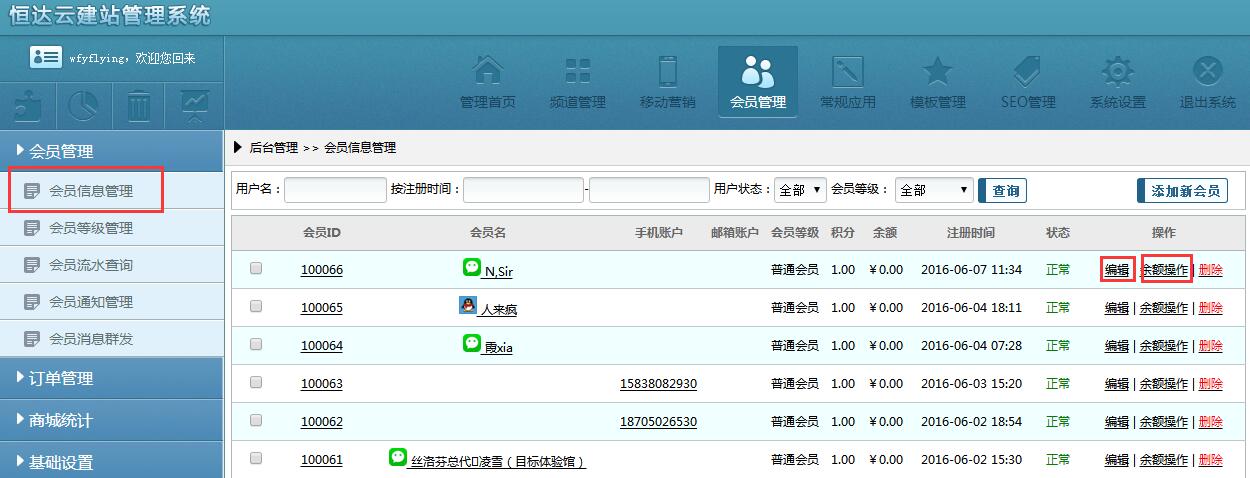Open 移动营销 phone icon

tap(667, 72)
